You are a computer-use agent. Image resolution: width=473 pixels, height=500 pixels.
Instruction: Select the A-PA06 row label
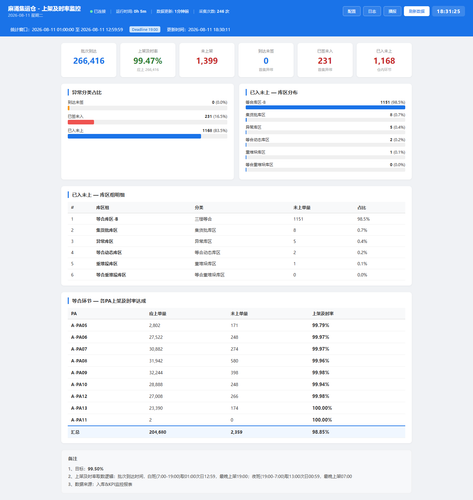click(79, 337)
